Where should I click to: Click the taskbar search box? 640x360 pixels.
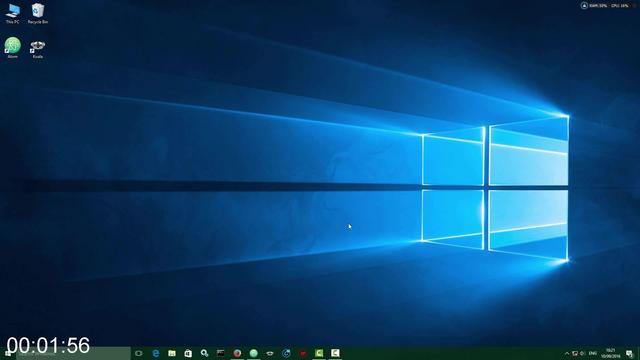(x=73, y=353)
